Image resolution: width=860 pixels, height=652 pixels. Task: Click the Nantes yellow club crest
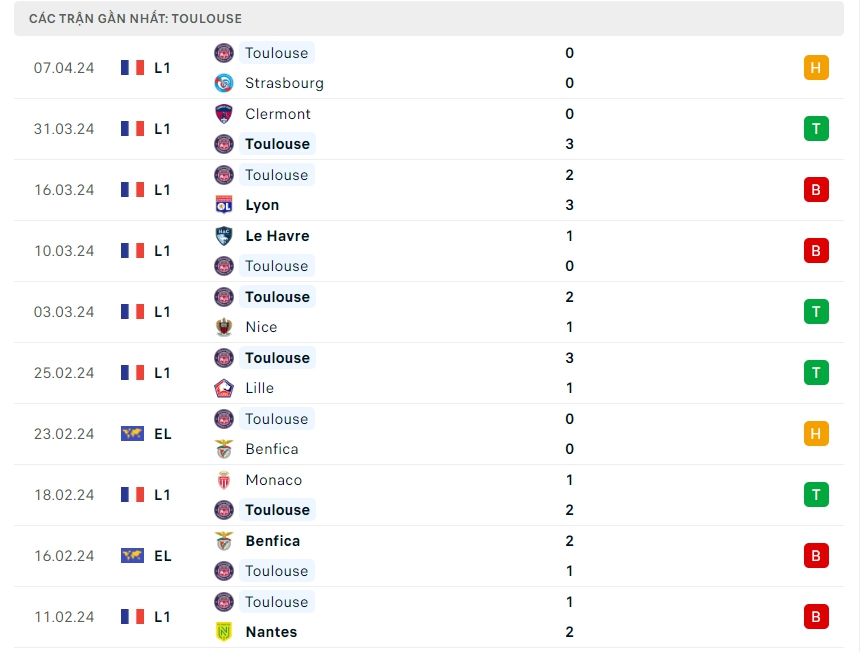pos(224,632)
